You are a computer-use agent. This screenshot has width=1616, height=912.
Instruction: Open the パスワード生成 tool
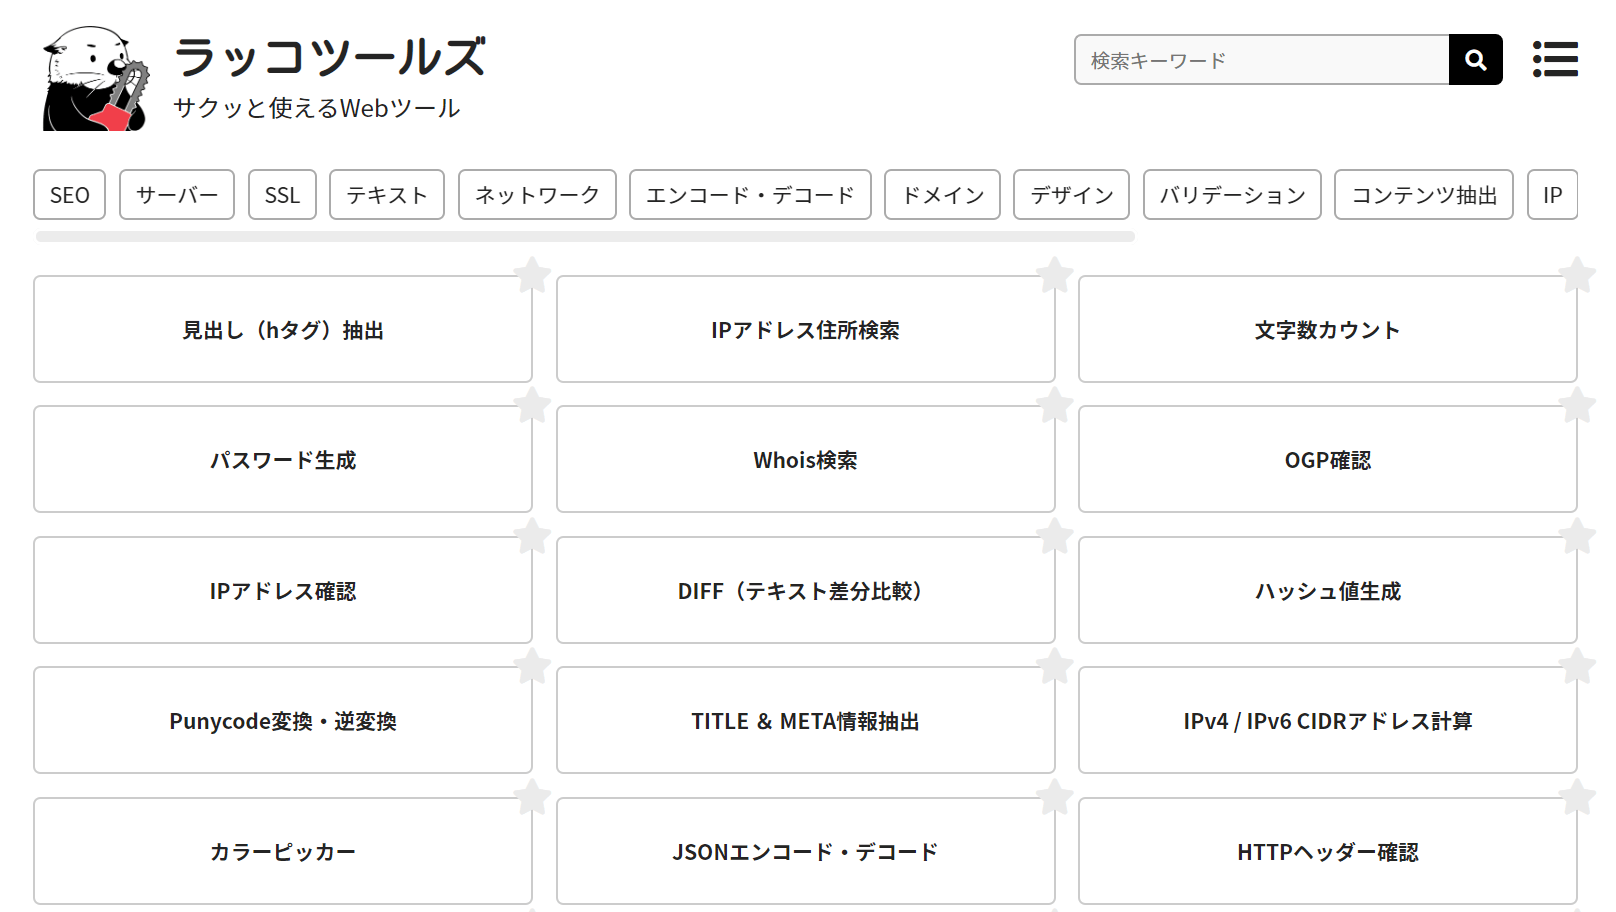[x=283, y=459]
